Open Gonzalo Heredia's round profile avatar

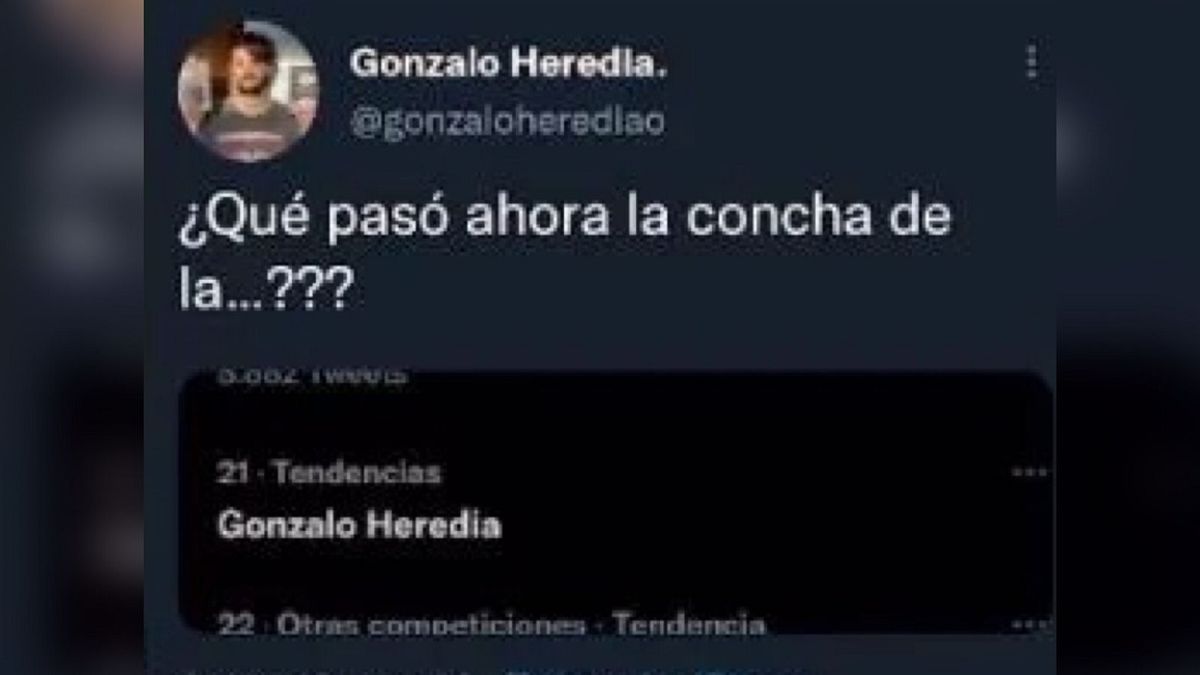(248, 91)
